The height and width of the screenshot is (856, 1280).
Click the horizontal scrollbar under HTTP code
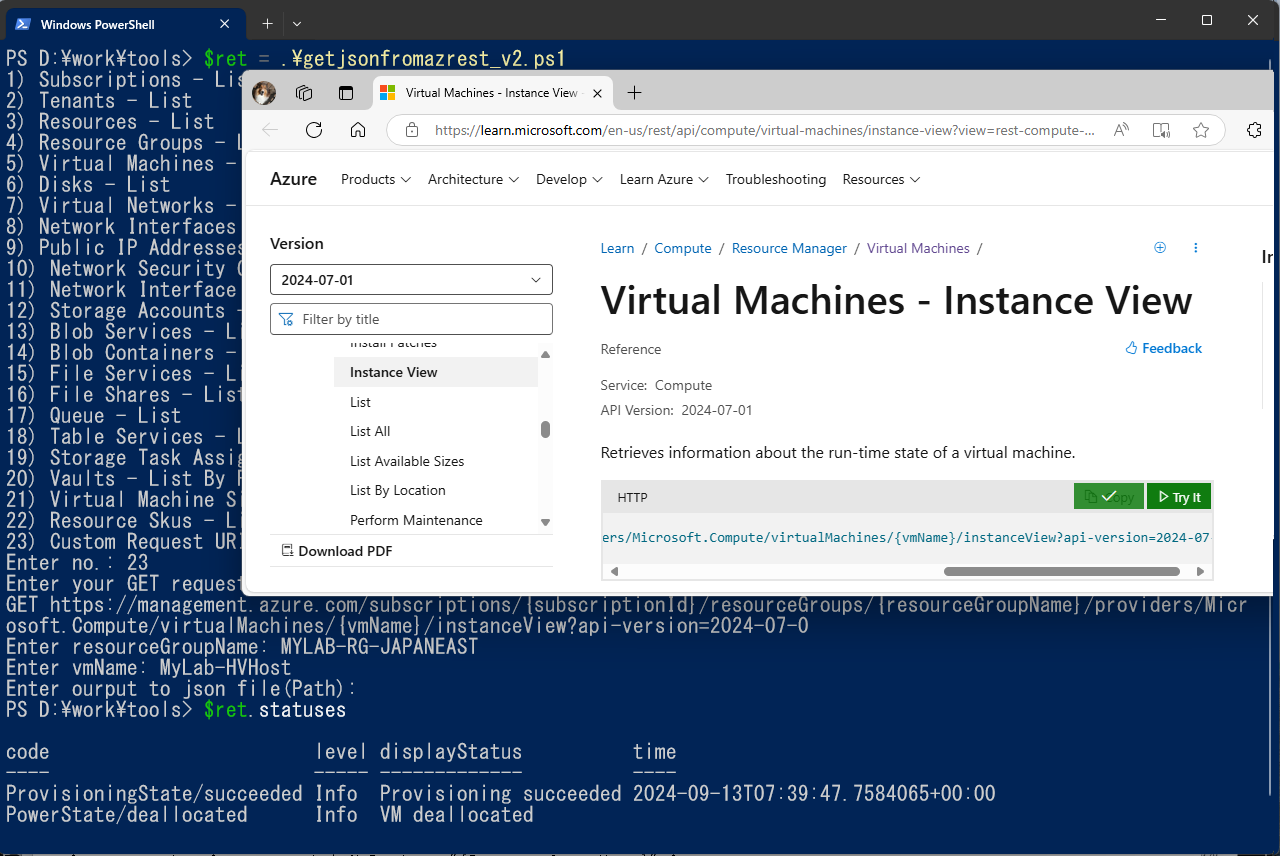(1061, 572)
